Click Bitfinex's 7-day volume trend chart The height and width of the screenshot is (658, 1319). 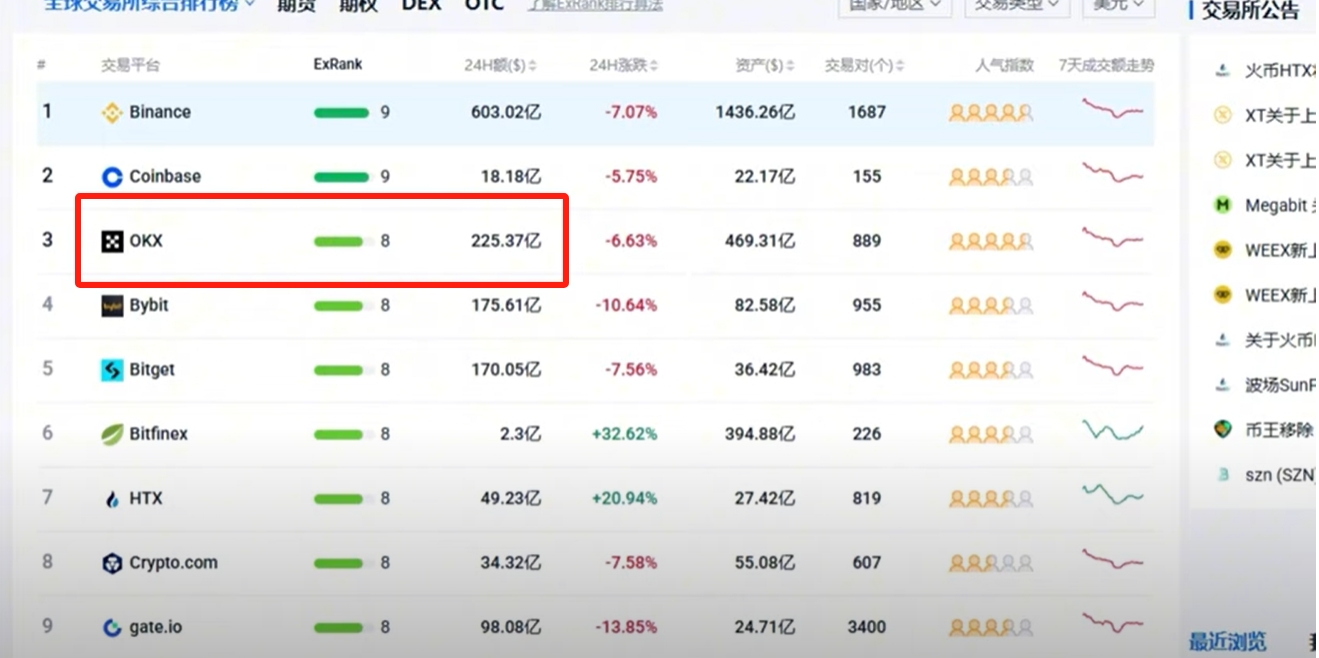pos(1112,432)
